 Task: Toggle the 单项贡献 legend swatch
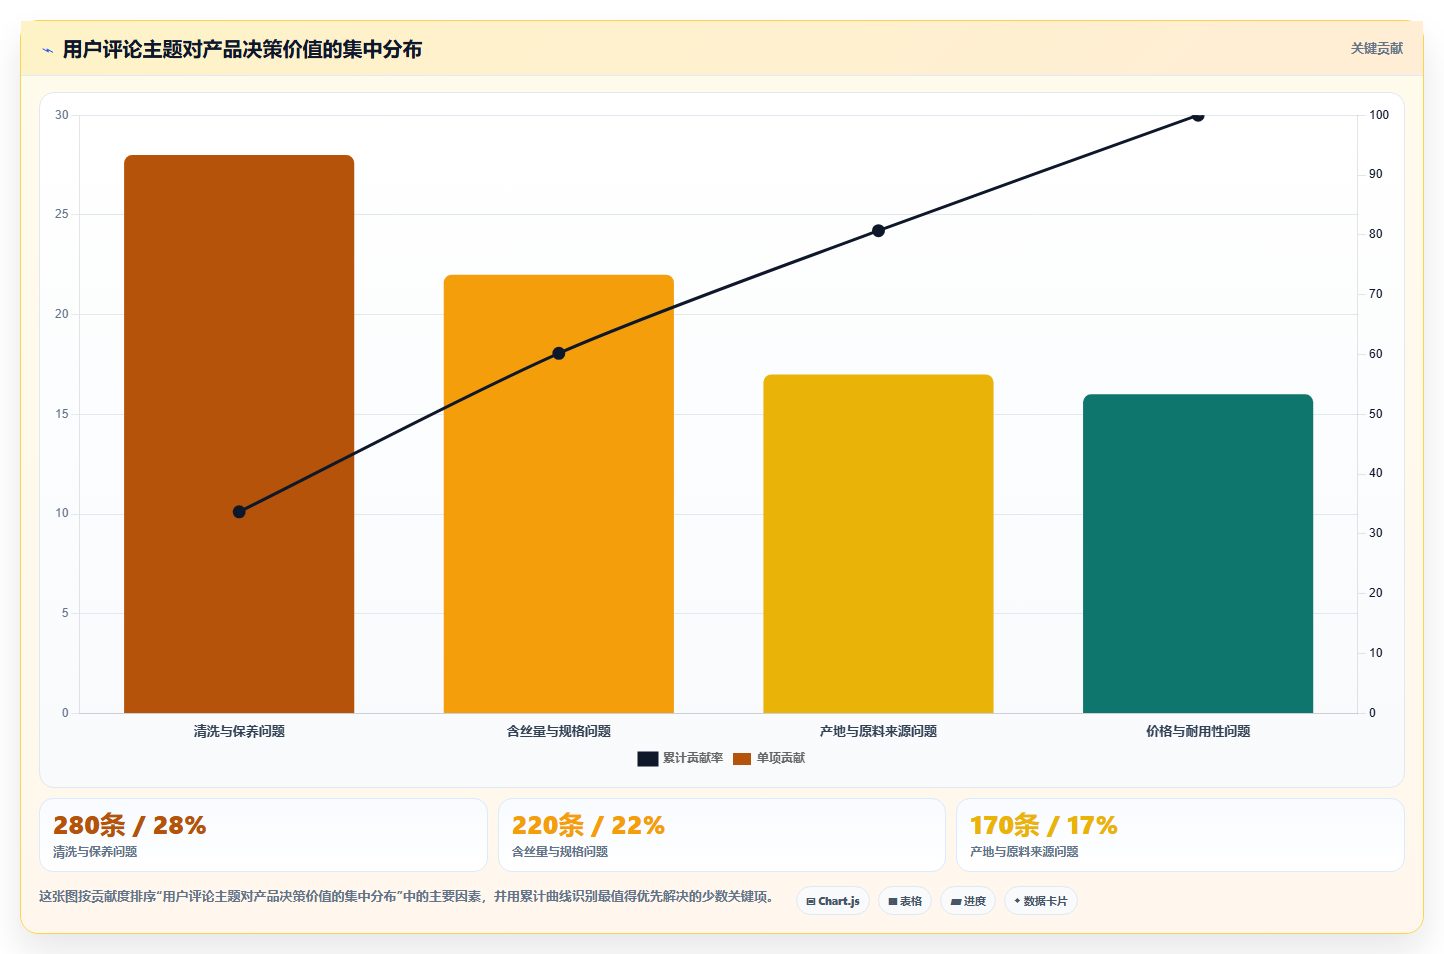pyautogui.click(x=741, y=759)
